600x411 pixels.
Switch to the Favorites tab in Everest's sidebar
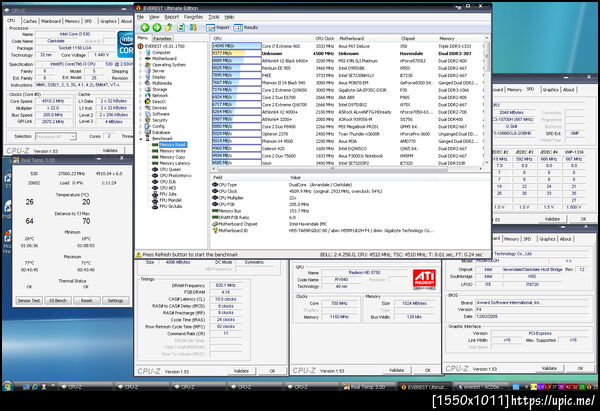162,39
